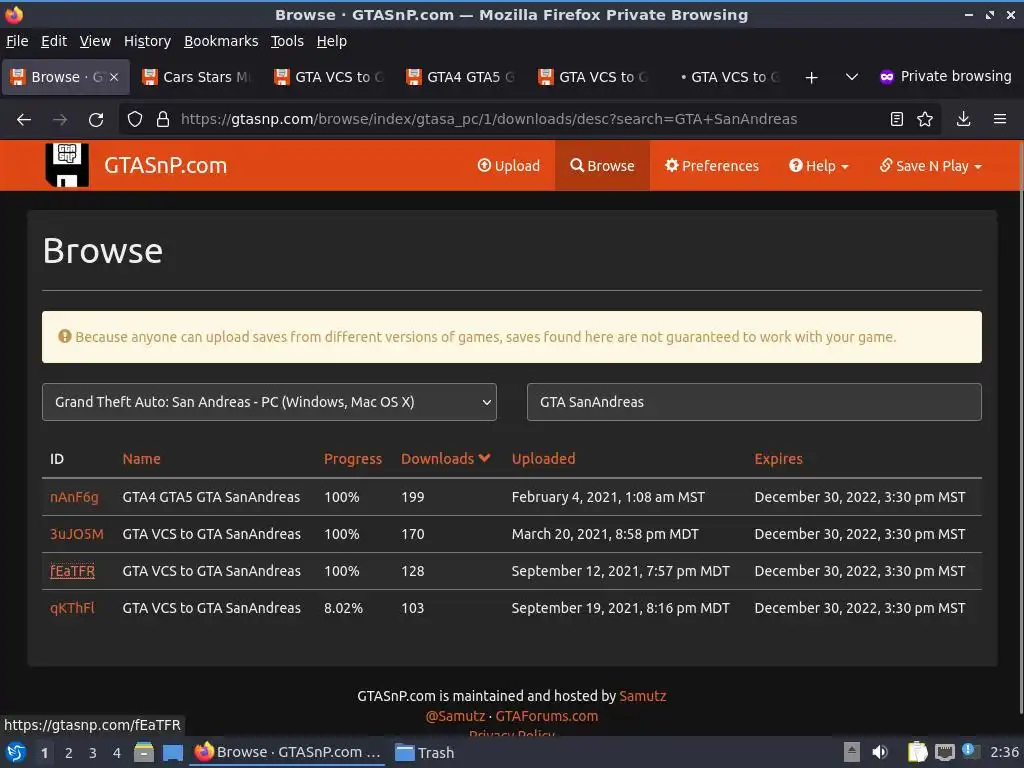Open save fEaTFR link
The image size is (1024, 768).
point(72,571)
